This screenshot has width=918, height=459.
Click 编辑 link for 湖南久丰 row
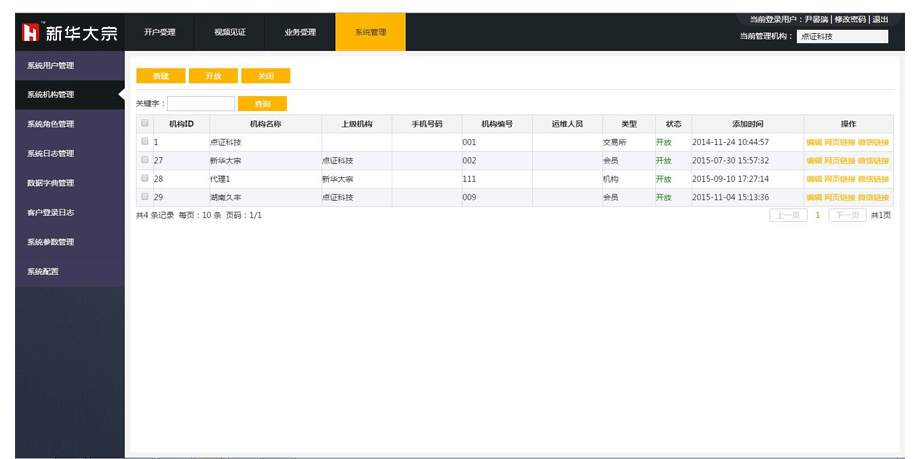[x=814, y=197]
